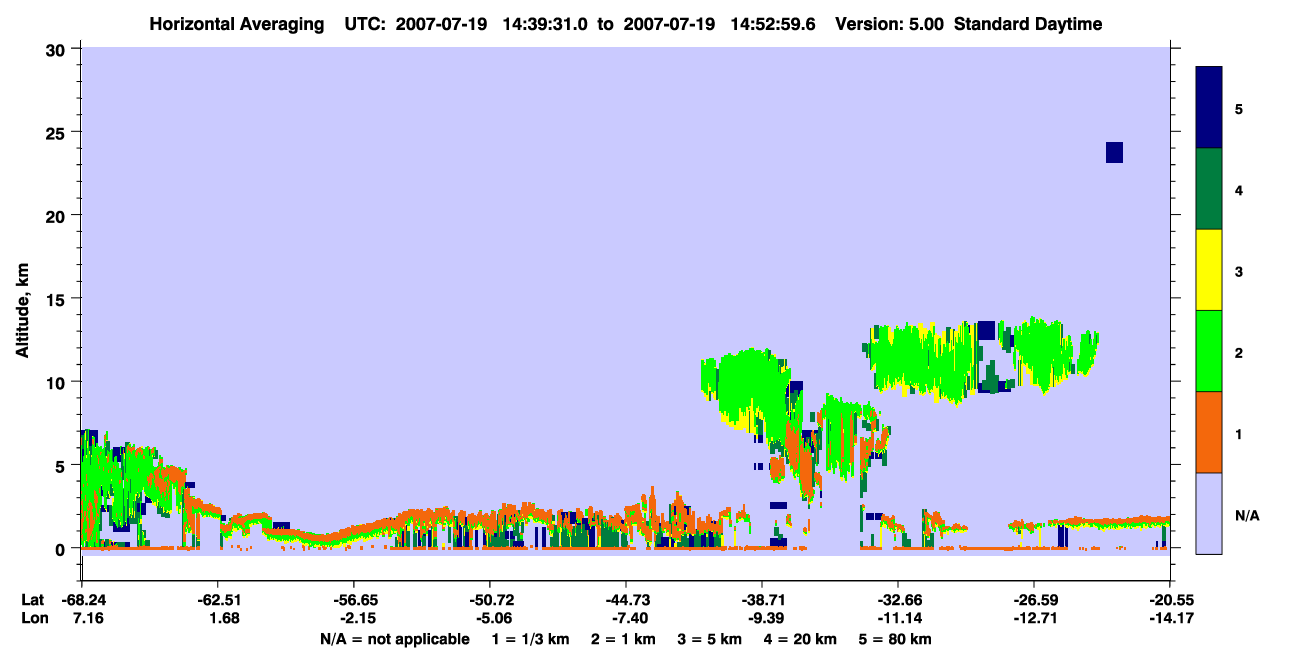Click longitude value -14.17

(1170, 618)
